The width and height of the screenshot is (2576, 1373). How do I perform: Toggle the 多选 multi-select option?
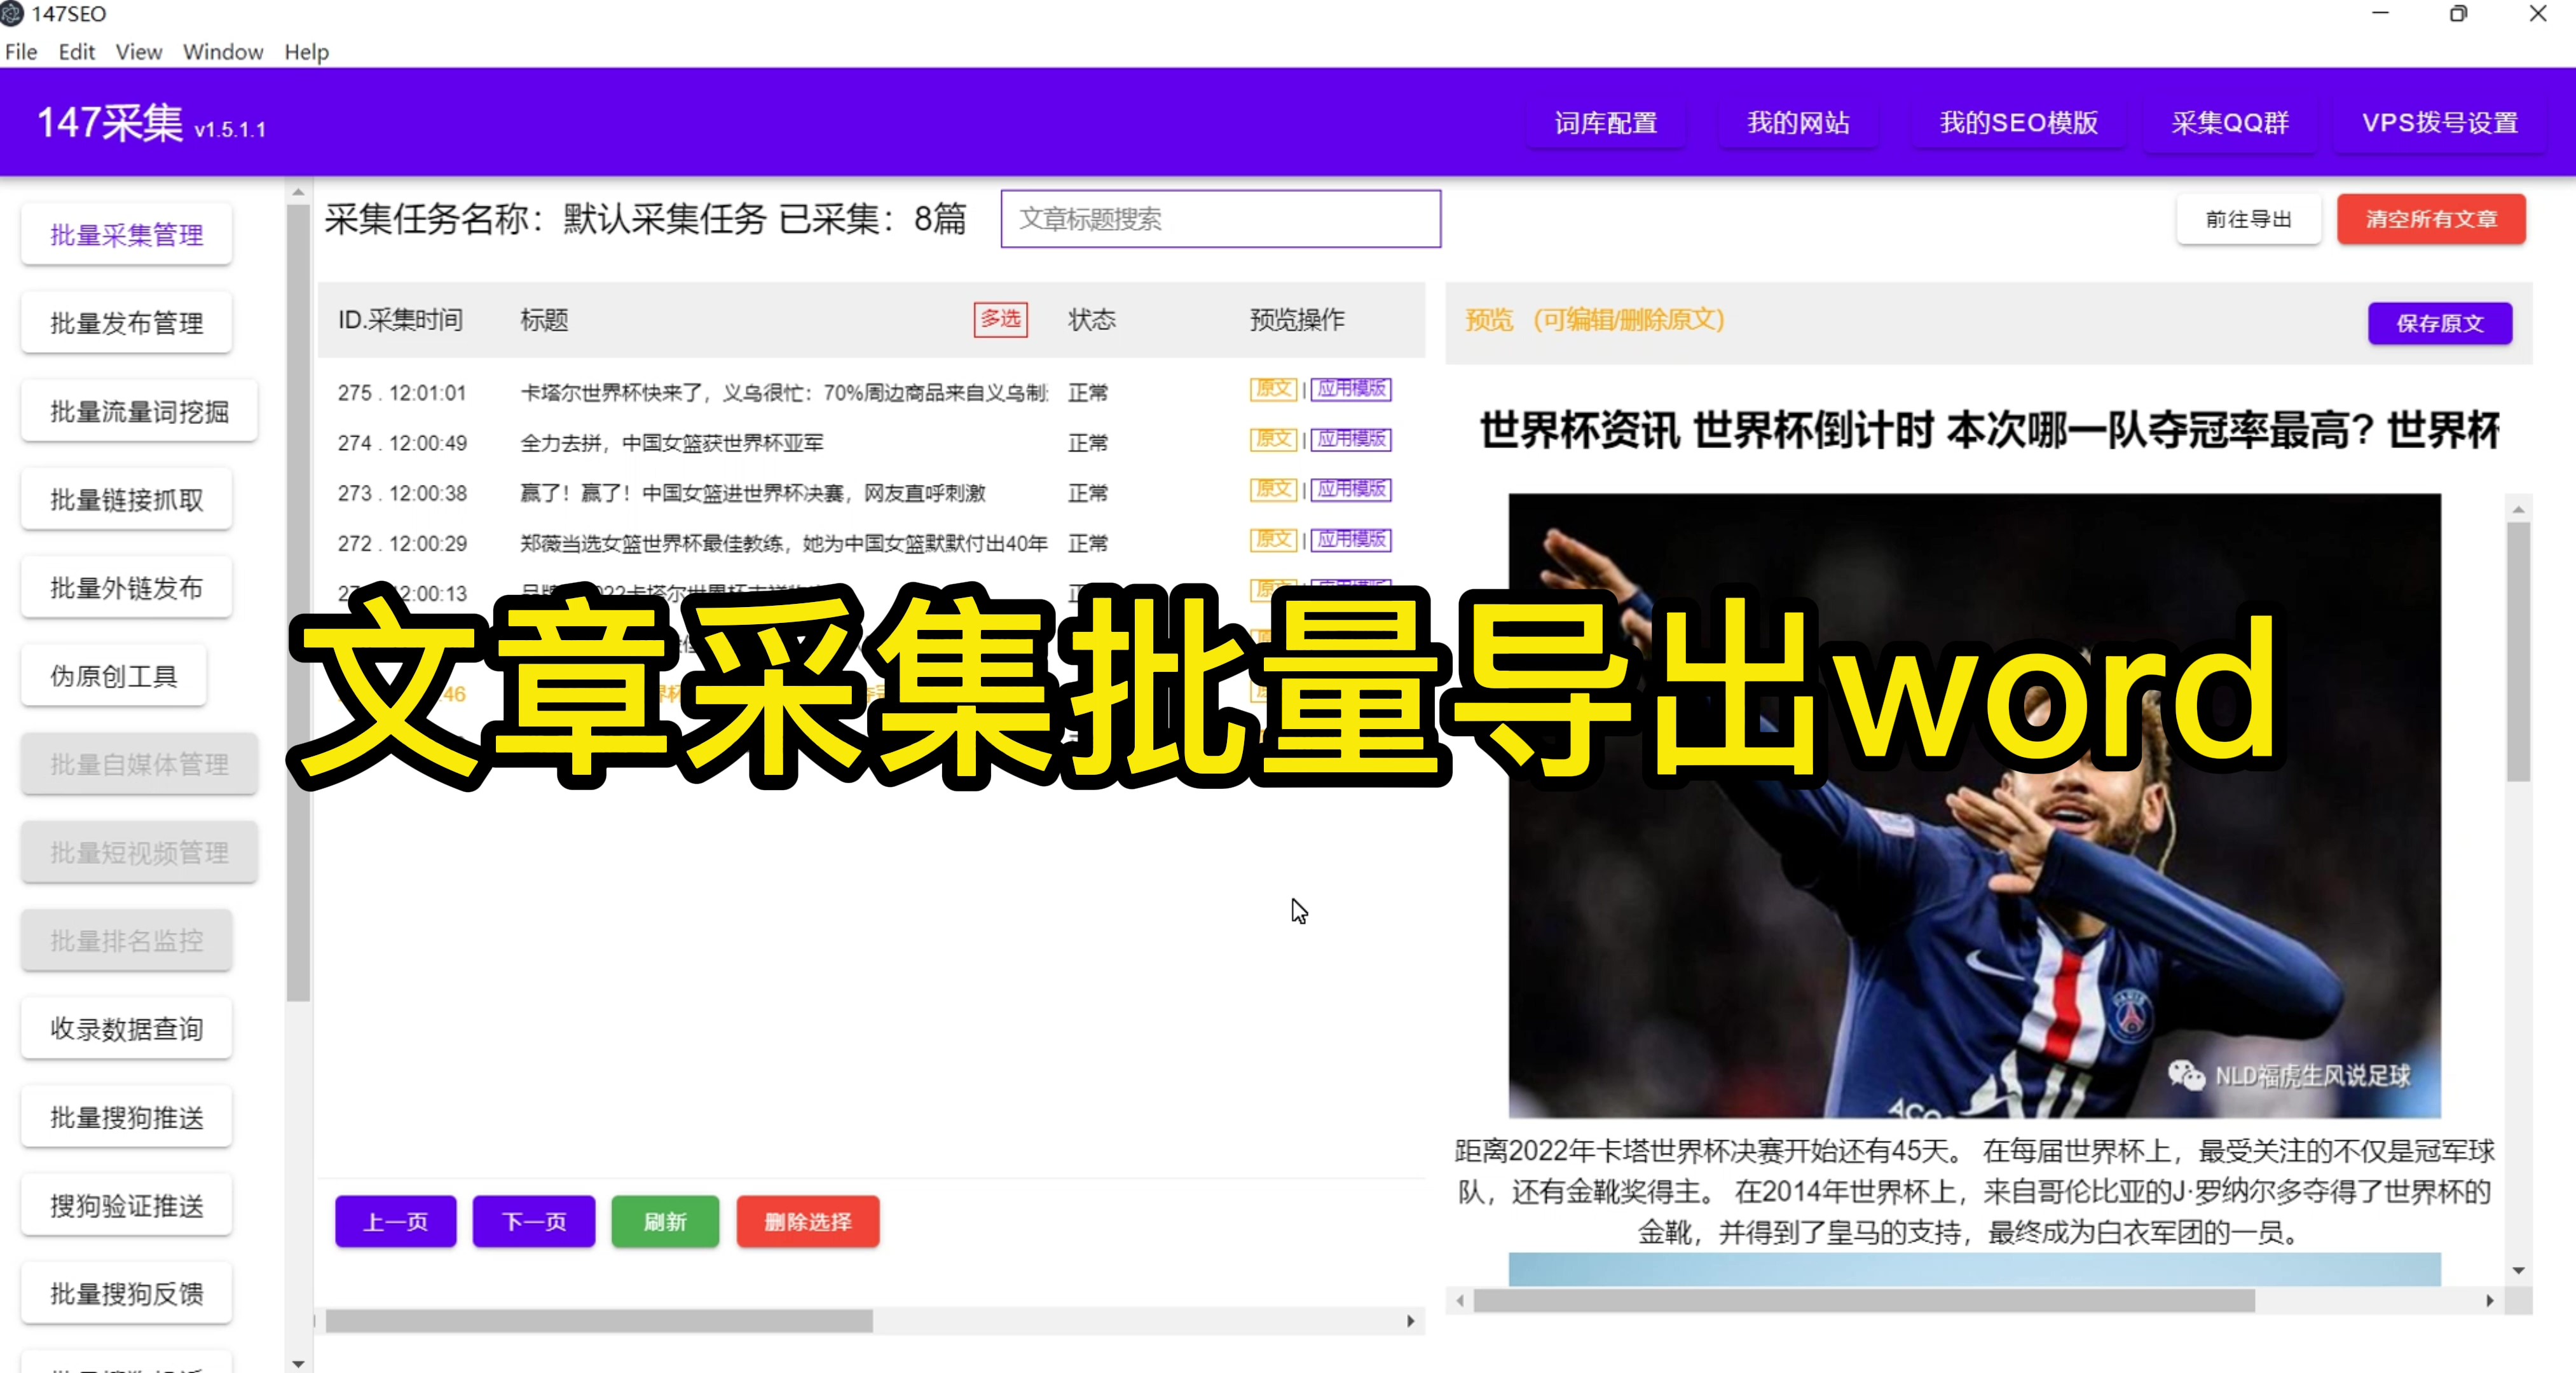tap(1000, 320)
